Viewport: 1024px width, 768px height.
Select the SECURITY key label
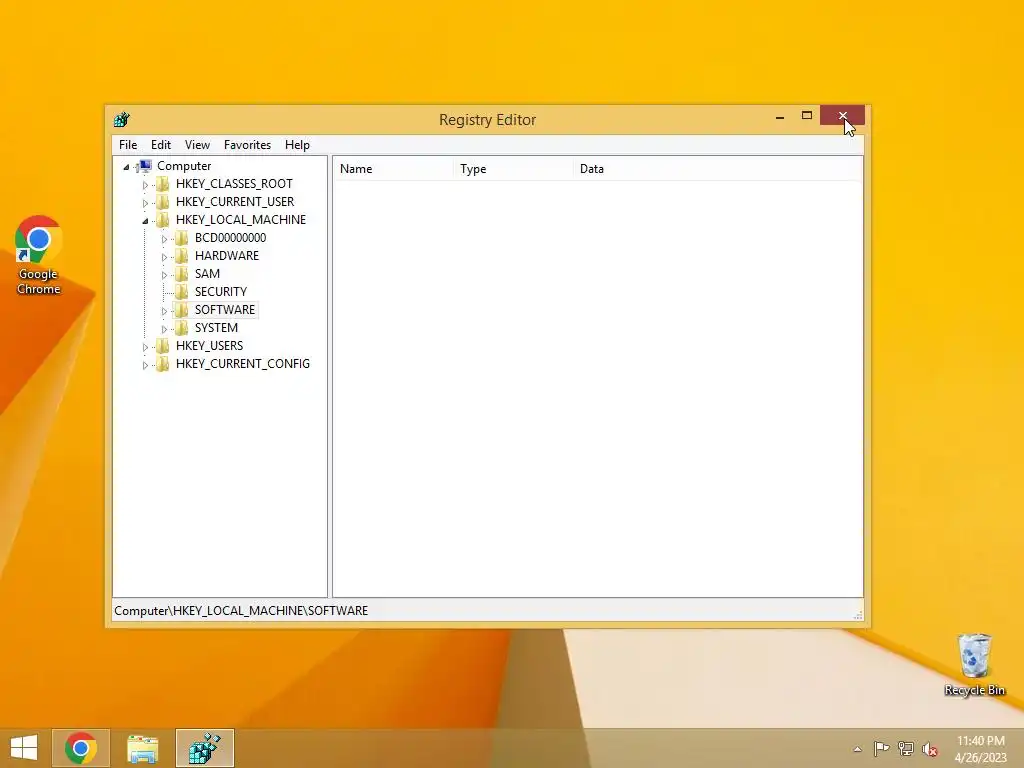[221, 292]
